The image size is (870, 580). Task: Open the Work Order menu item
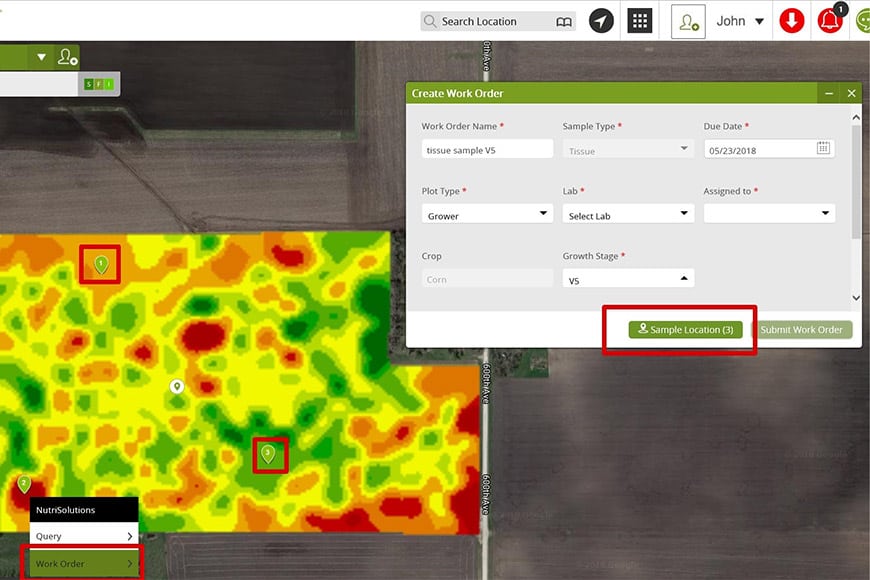click(x=84, y=564)
